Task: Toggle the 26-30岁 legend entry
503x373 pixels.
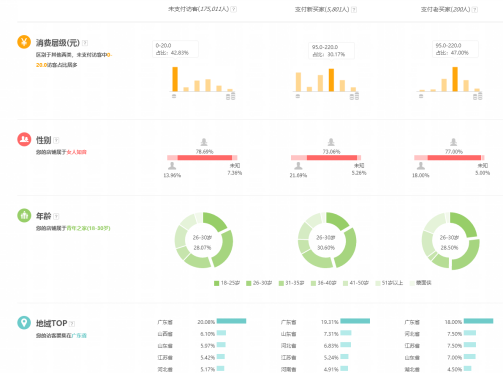Action: tap(259, 283)
